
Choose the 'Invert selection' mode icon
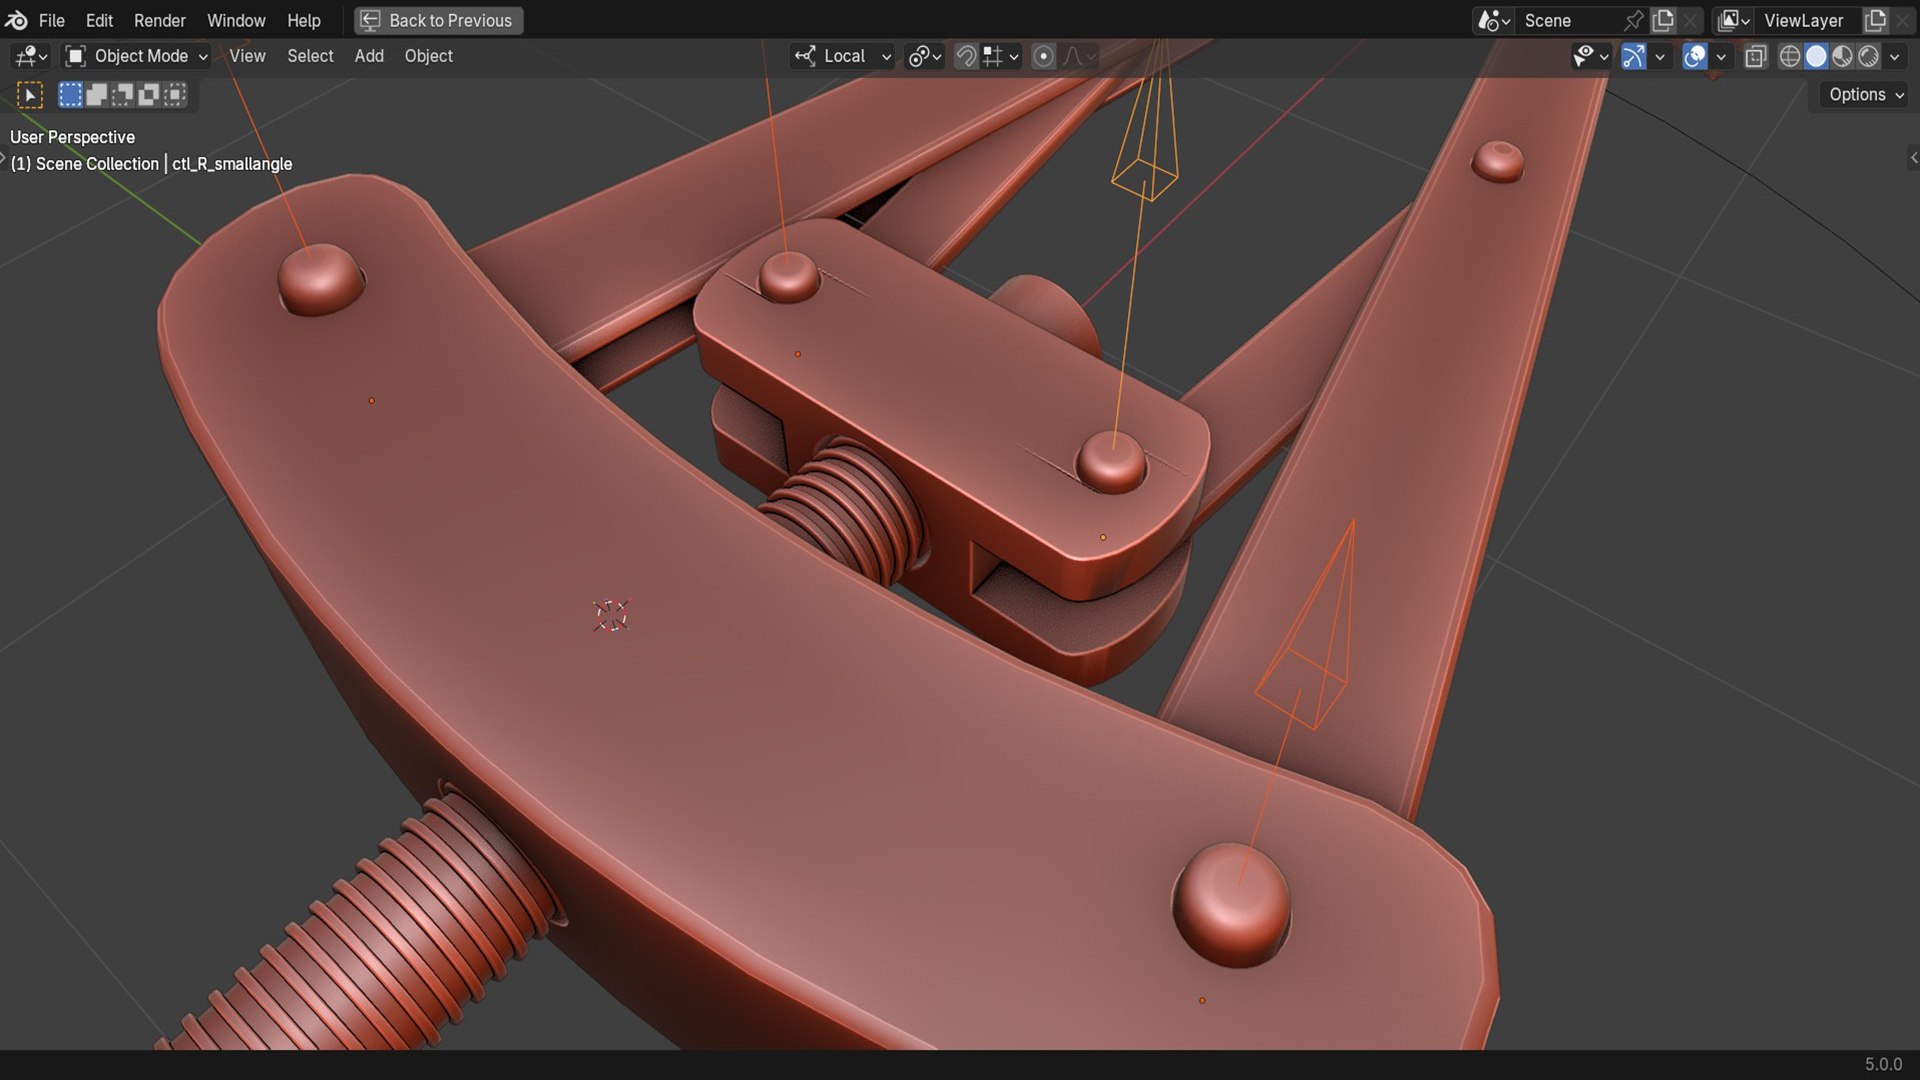click(149, 95)
